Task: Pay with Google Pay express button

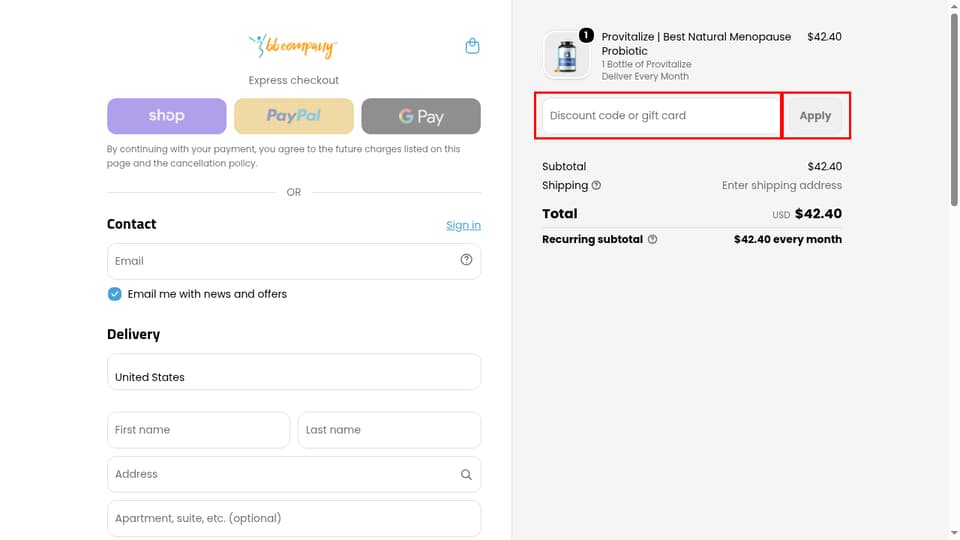Action: tap(421, 116)
